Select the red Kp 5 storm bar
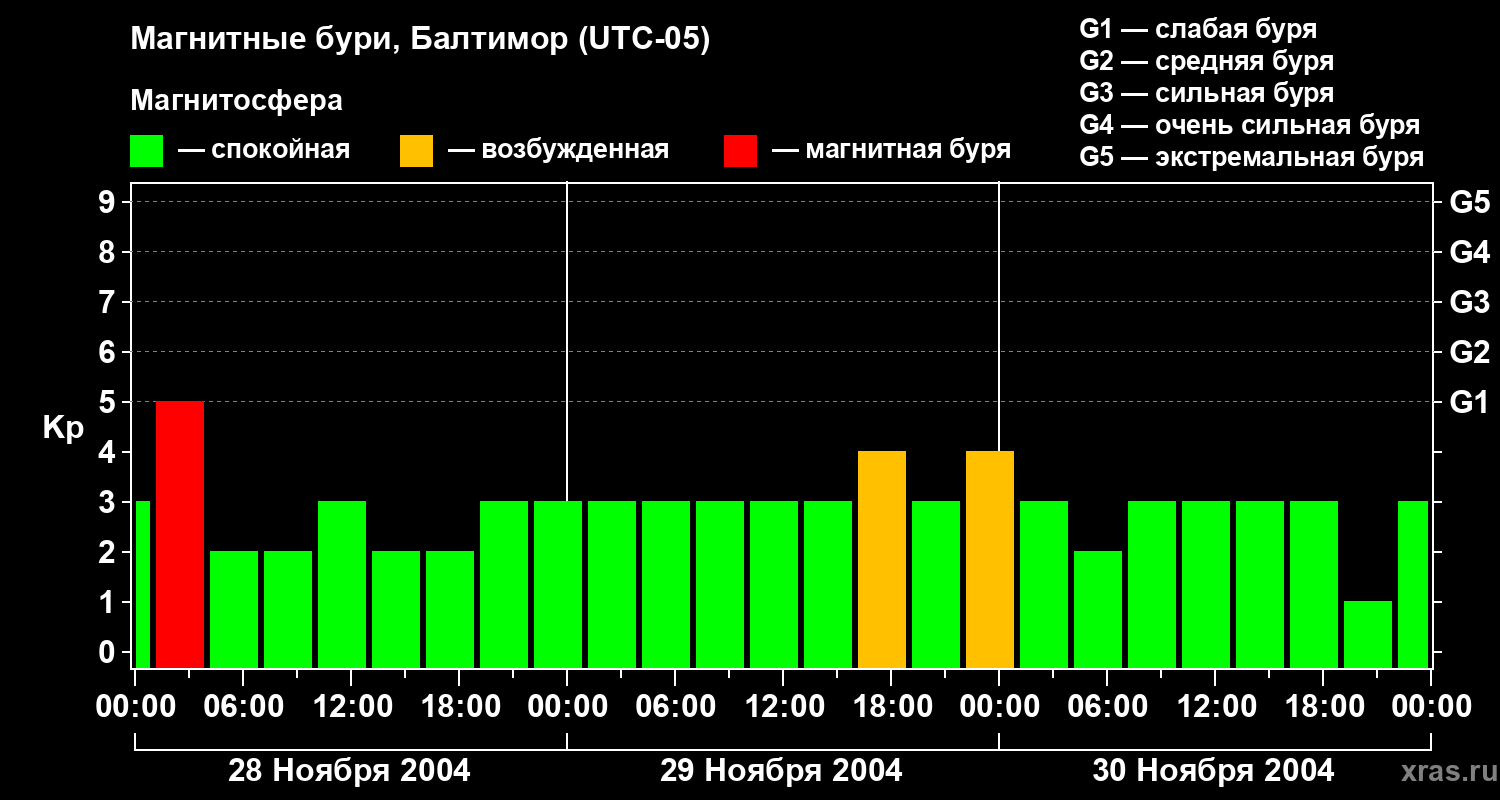 [180, 534]
